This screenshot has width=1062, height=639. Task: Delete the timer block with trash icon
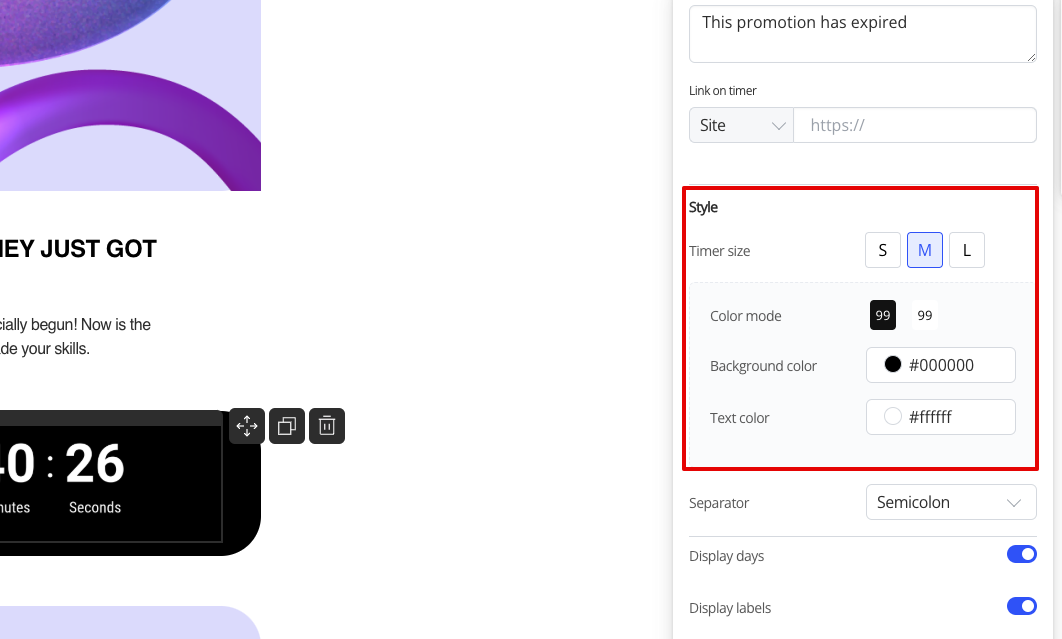pos(327,426)
